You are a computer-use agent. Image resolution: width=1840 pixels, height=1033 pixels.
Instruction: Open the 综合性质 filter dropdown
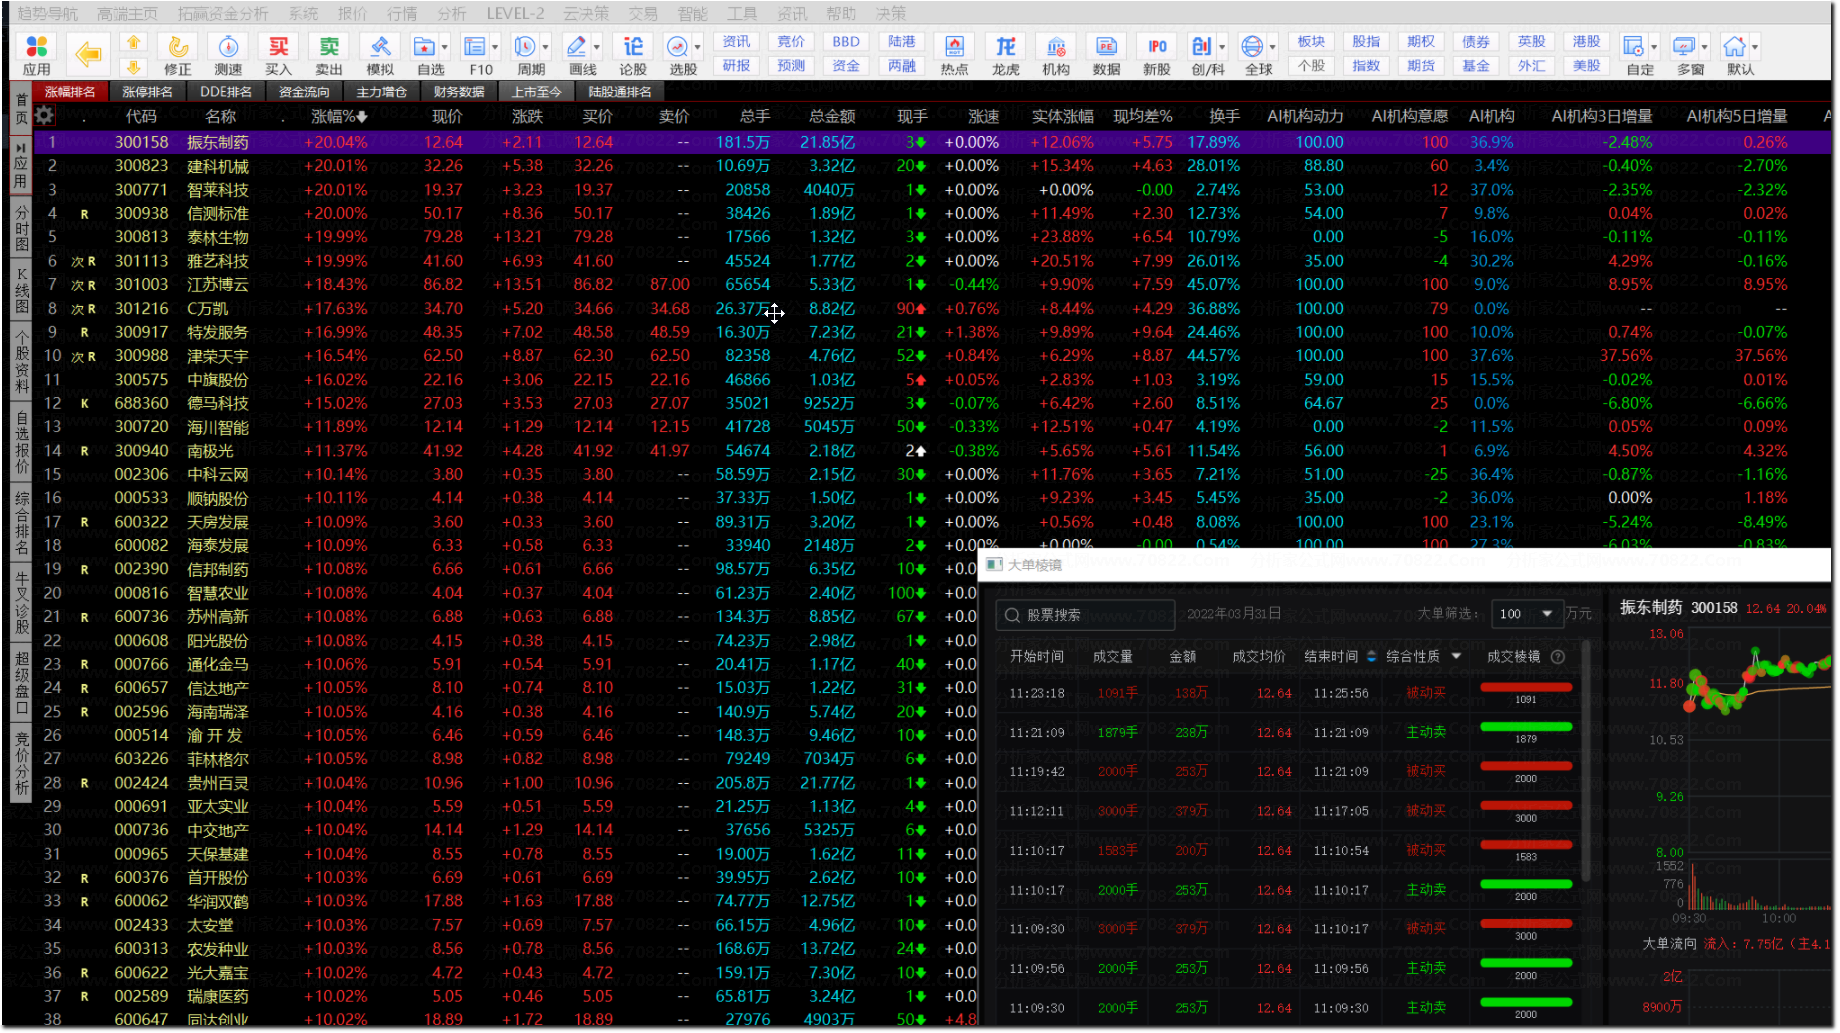tap(1456, 656)
